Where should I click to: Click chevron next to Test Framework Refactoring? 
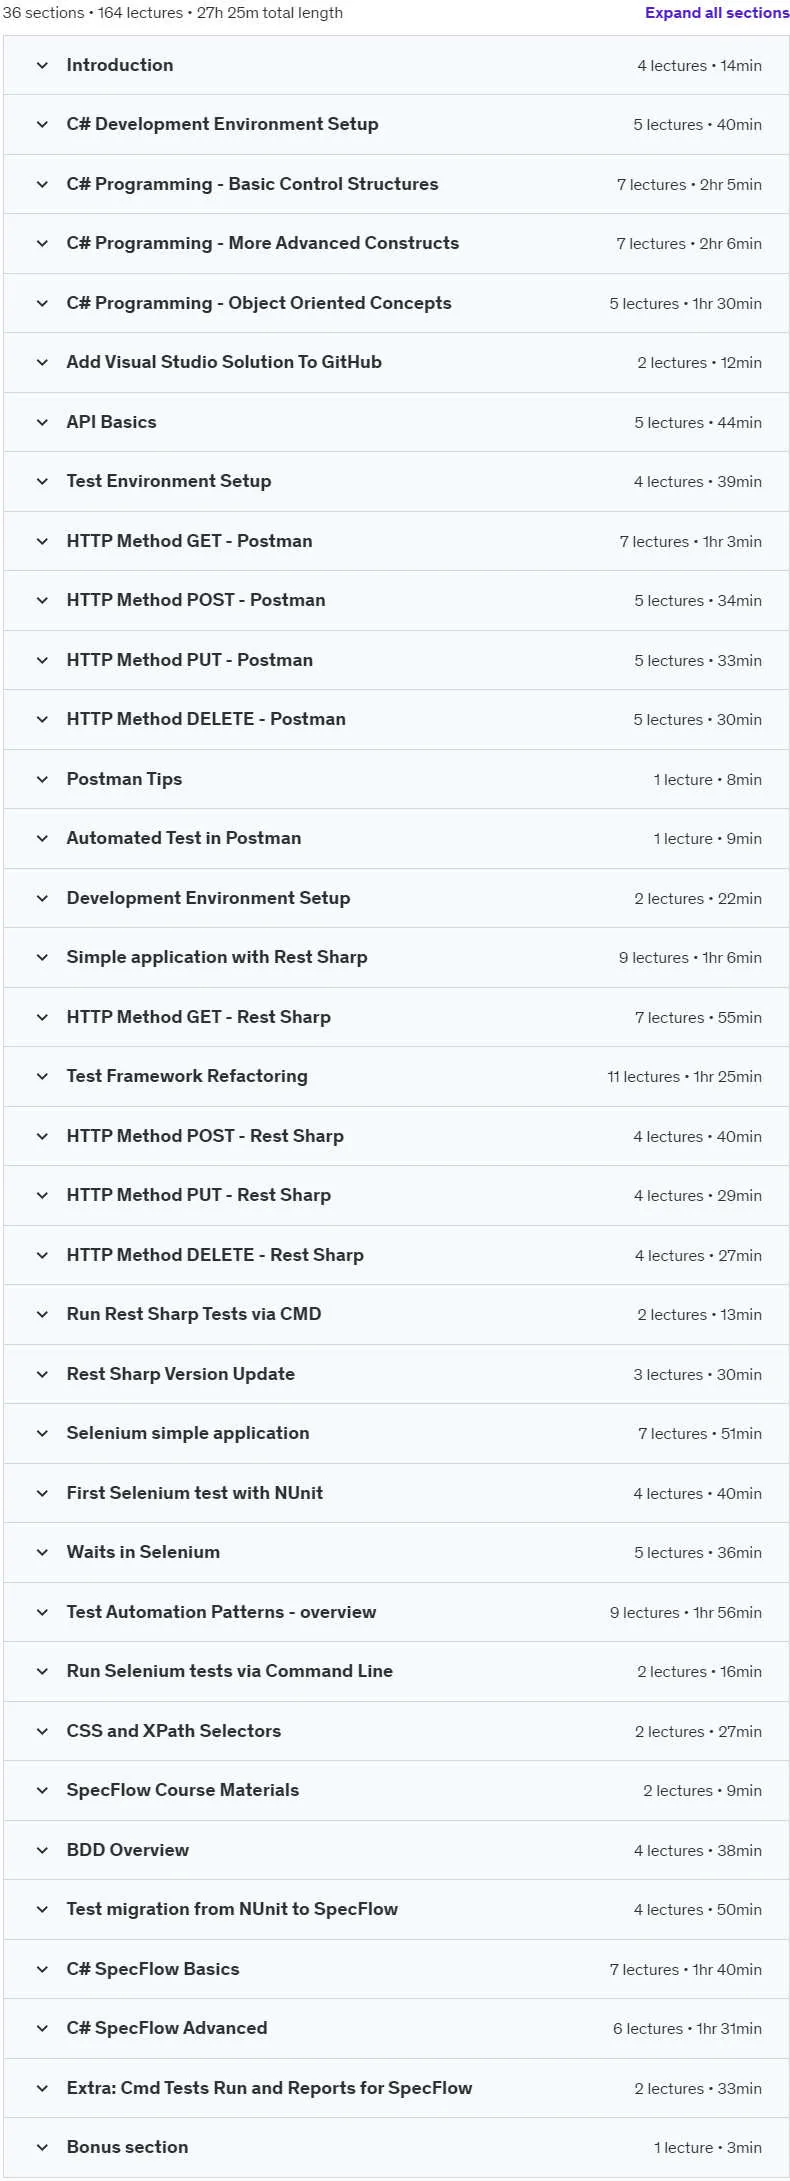click(42, 1077)
